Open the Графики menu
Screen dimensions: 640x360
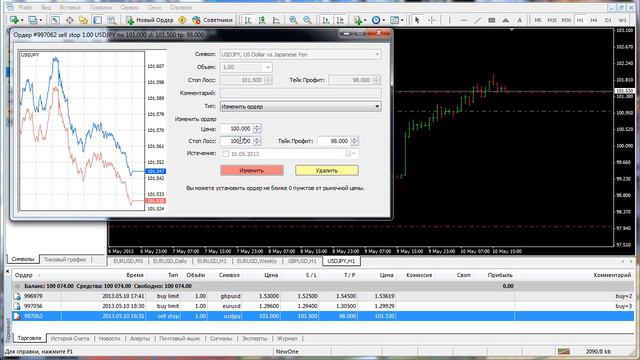(100, 7)
